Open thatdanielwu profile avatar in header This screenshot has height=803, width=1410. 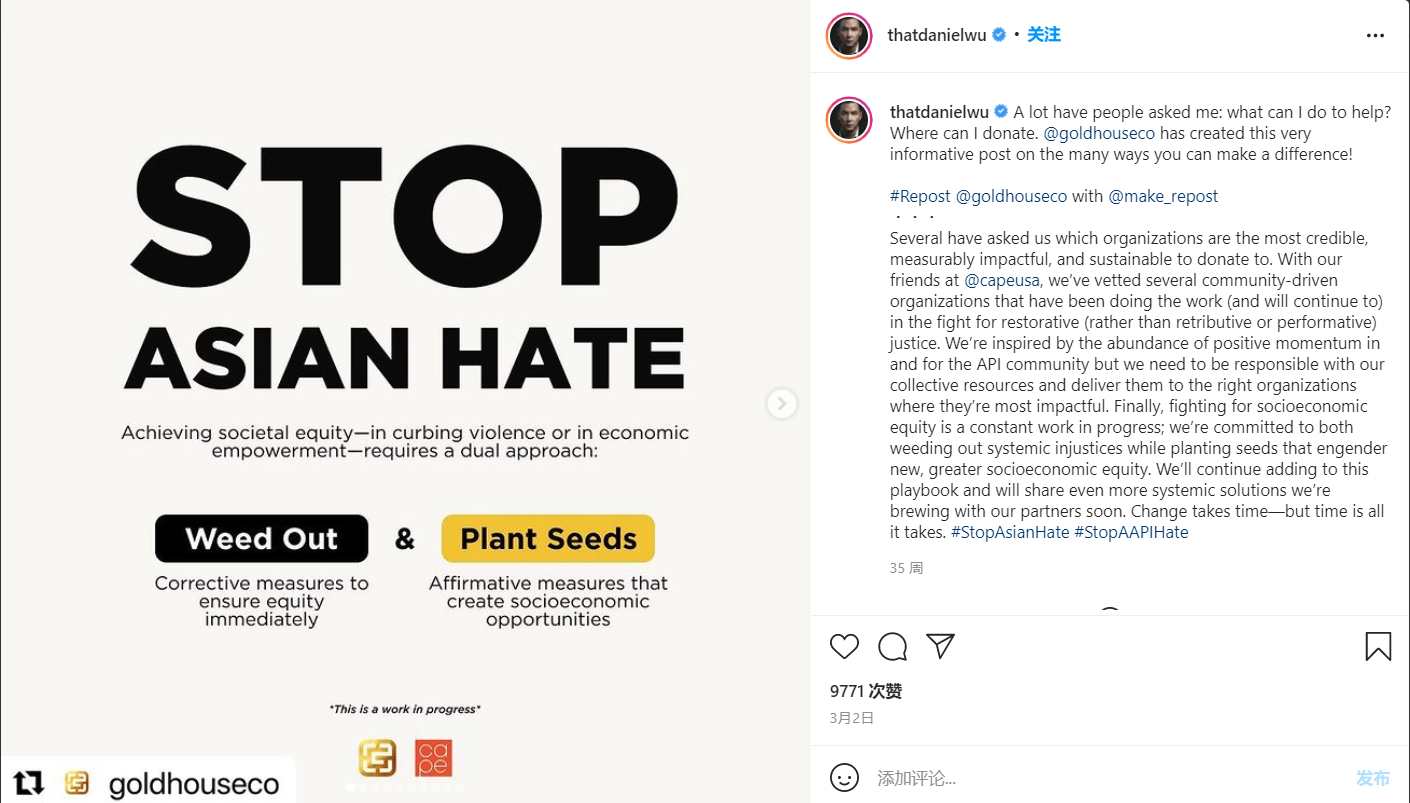point(849,36)
